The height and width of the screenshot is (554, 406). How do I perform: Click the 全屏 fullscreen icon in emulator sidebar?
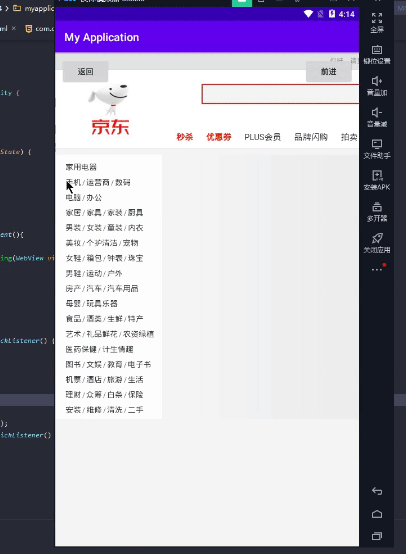pos(377,17)
